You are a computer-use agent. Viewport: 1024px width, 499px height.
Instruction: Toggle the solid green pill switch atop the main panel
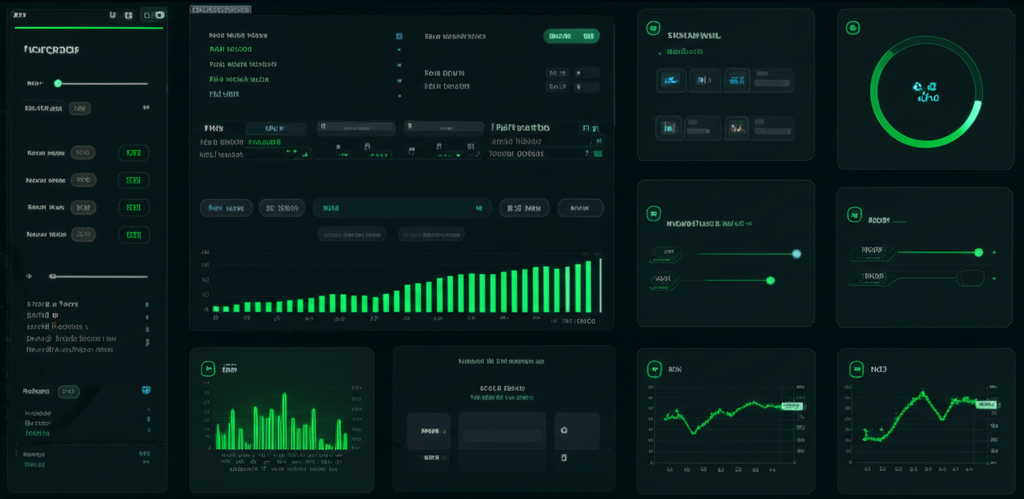pos(571,36)
